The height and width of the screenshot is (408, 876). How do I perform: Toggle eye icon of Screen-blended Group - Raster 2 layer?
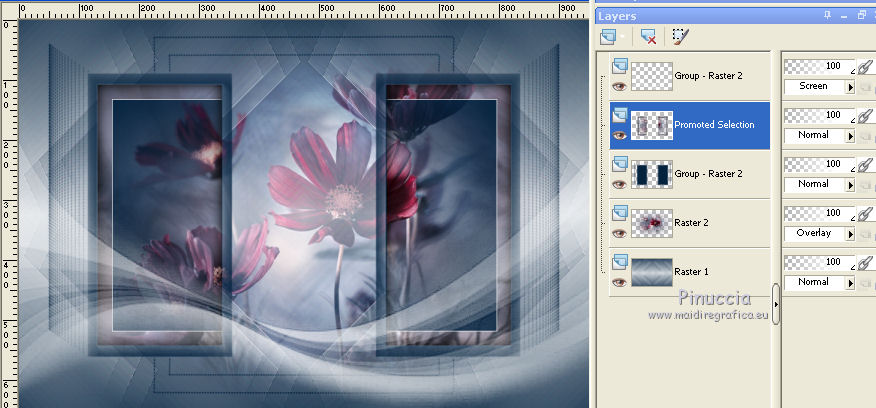pyautogui.click(x=619, y=87)
